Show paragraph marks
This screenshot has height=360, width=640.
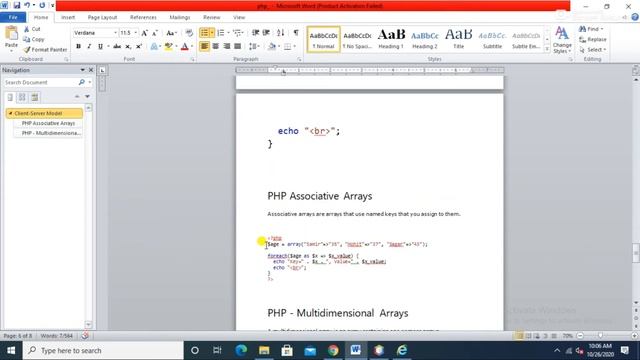click(x=296, y=33)
